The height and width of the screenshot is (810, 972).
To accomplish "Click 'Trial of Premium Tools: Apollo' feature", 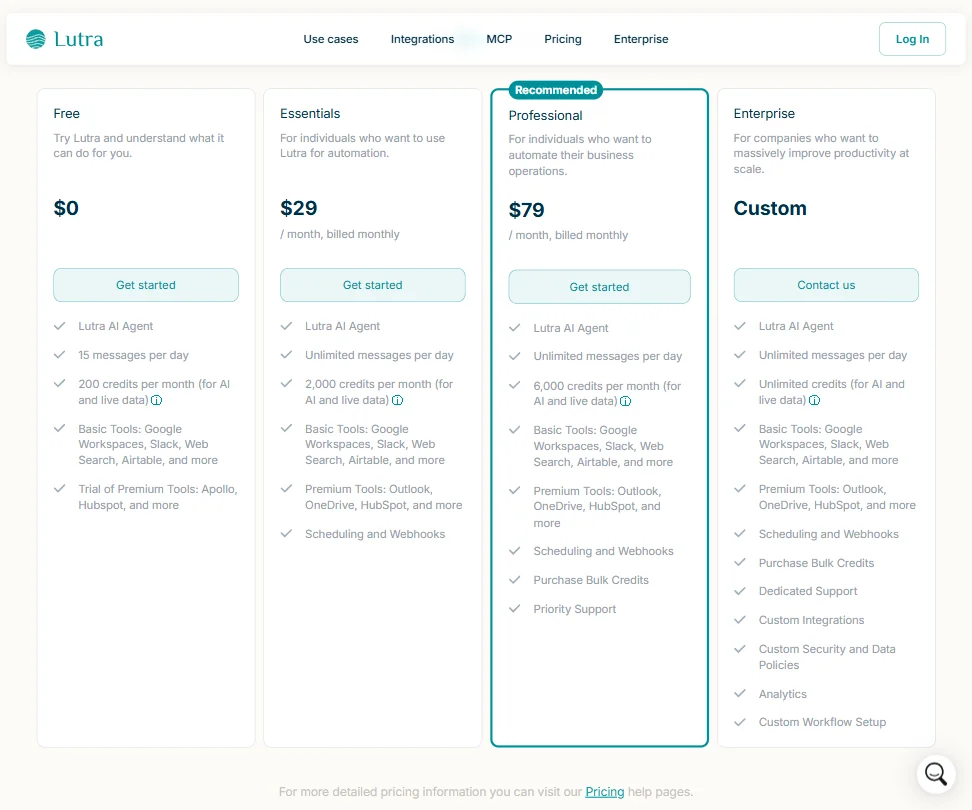I will coord(157,497).
